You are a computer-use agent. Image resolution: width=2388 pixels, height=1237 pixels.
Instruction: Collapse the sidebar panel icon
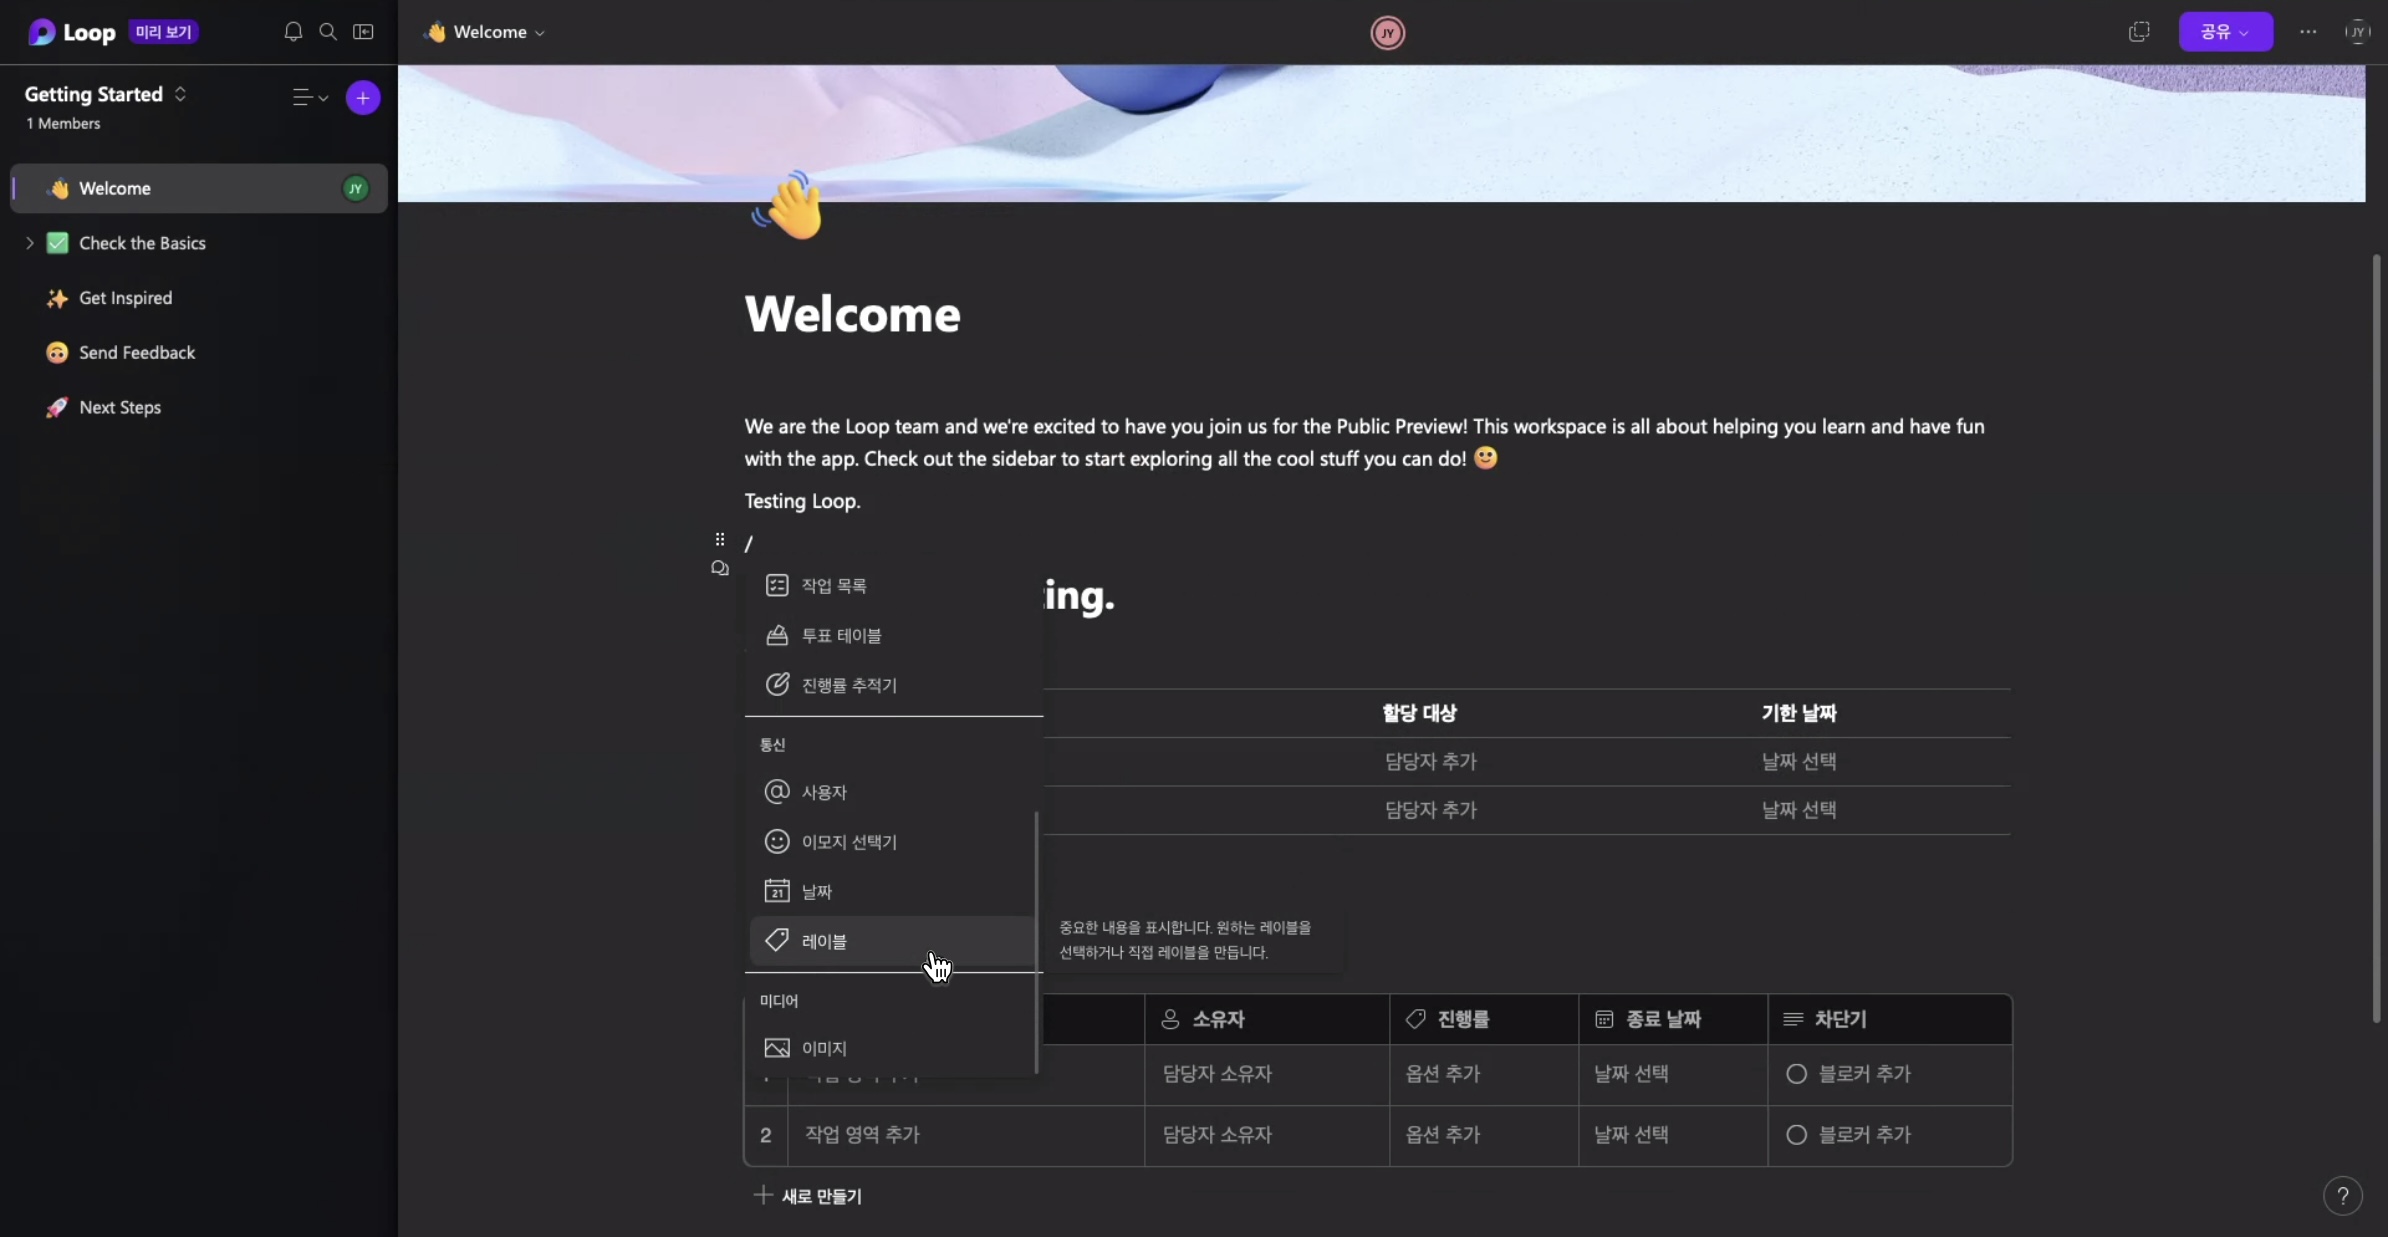tap(364, 32)
